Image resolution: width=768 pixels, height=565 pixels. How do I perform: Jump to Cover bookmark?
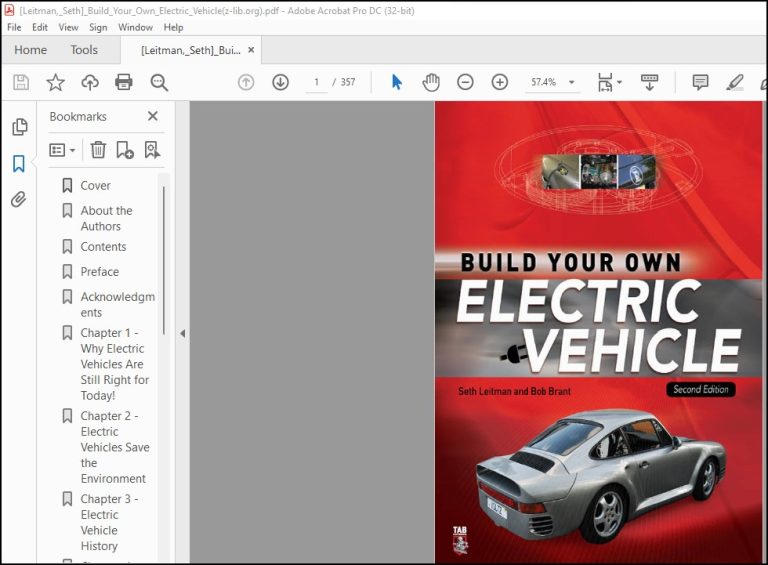pyautogui.click(x=96, y=186)
